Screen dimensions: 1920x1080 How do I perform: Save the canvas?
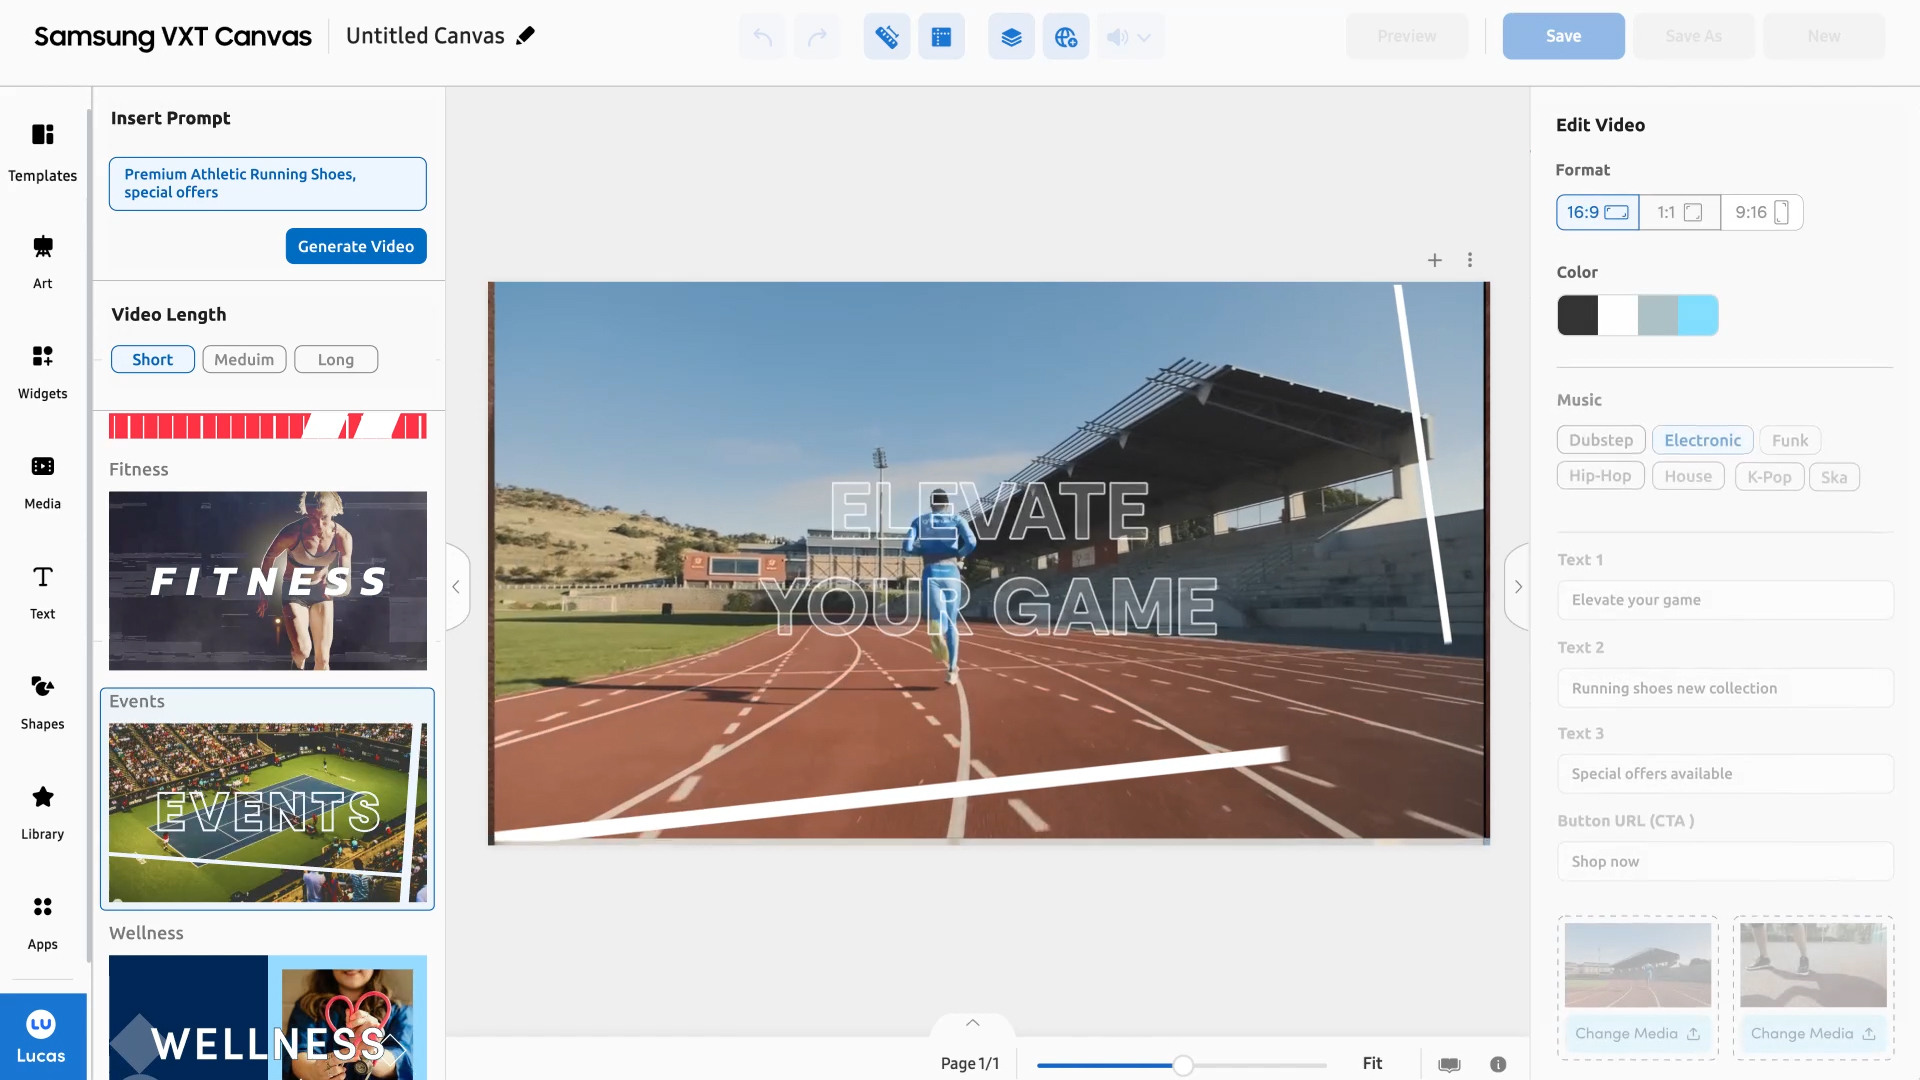[1563, 36]
